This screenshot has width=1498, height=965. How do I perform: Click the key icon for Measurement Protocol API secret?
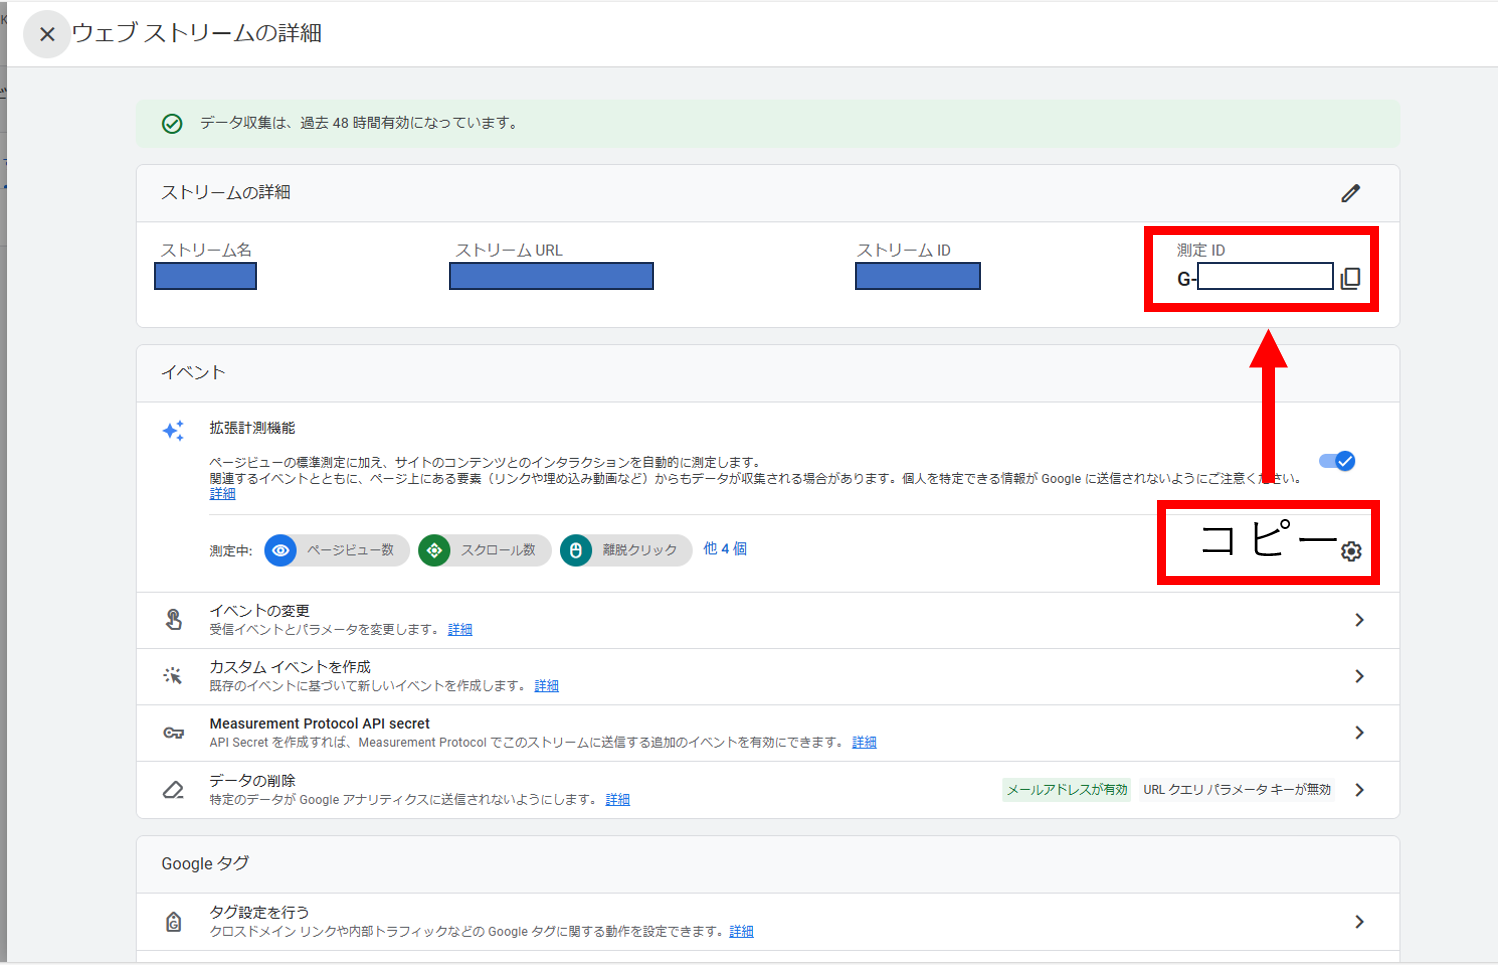point(173,733)
